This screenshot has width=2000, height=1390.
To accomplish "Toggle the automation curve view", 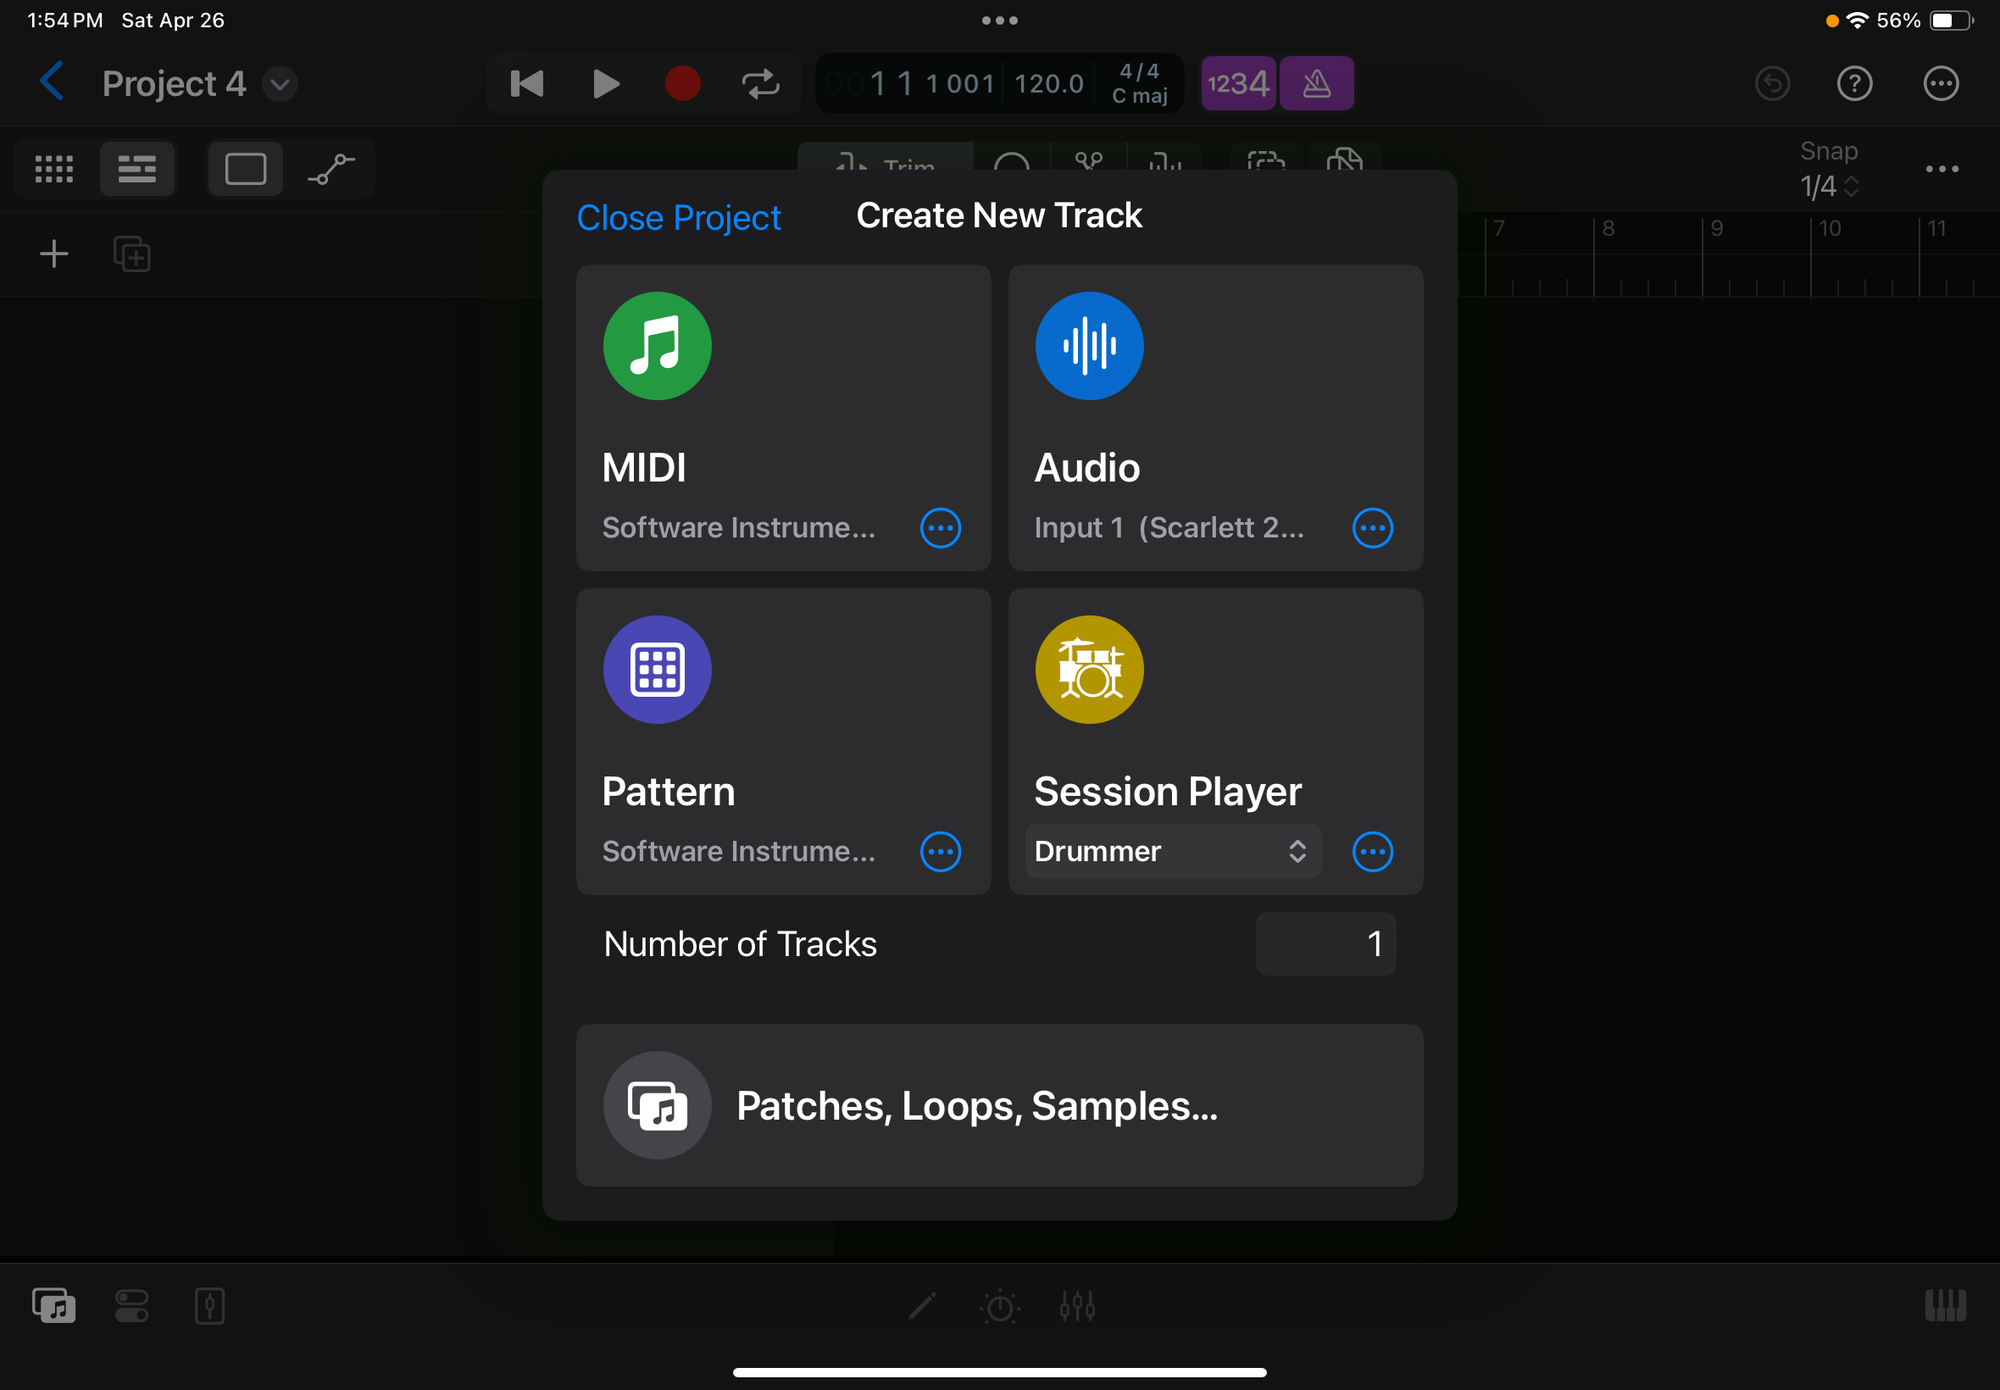I will coord(331,168).
